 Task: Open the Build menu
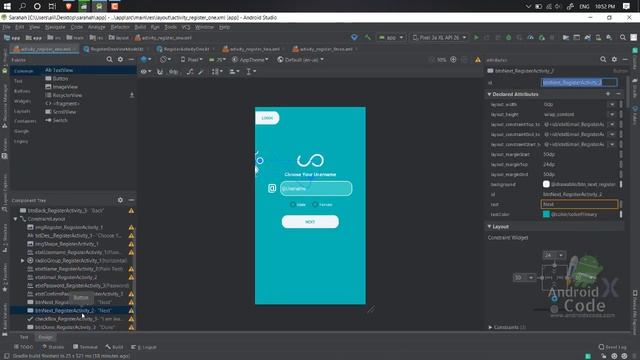point(140,27)
